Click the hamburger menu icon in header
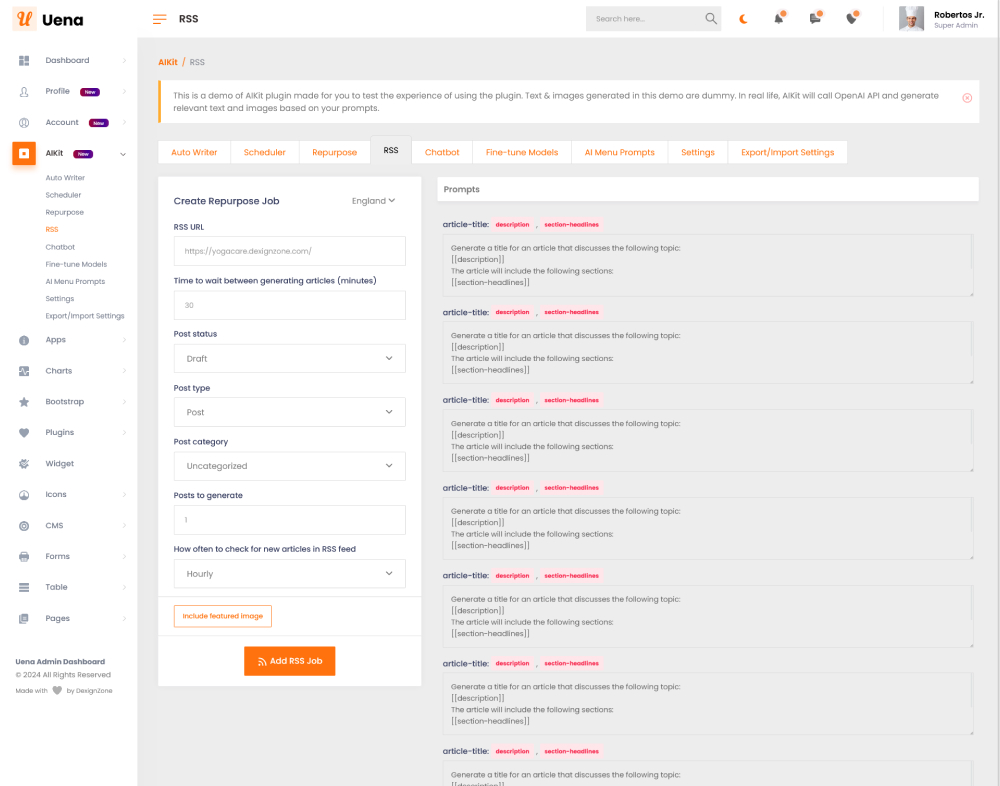This screenshot has height=786, width=1000. pyautogui.click(x=159, y=19)
